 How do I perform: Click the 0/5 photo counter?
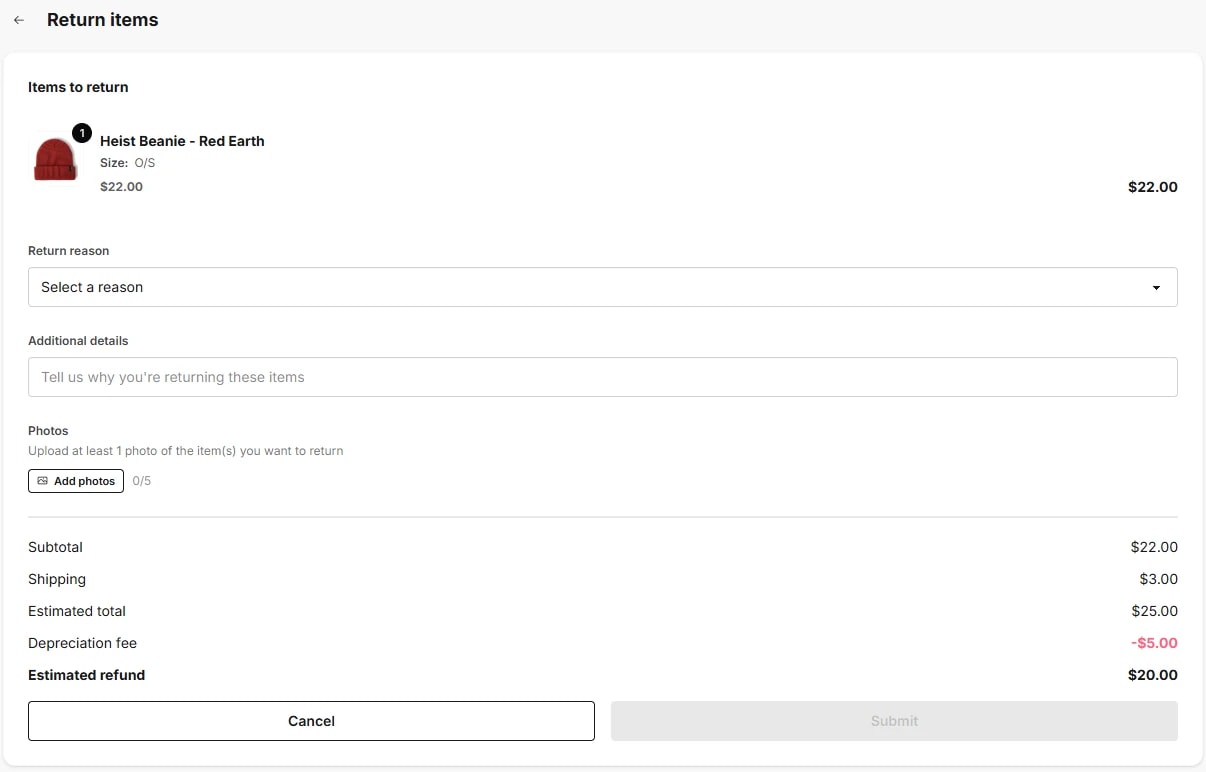pyautogui.click(x=142, y=481)
